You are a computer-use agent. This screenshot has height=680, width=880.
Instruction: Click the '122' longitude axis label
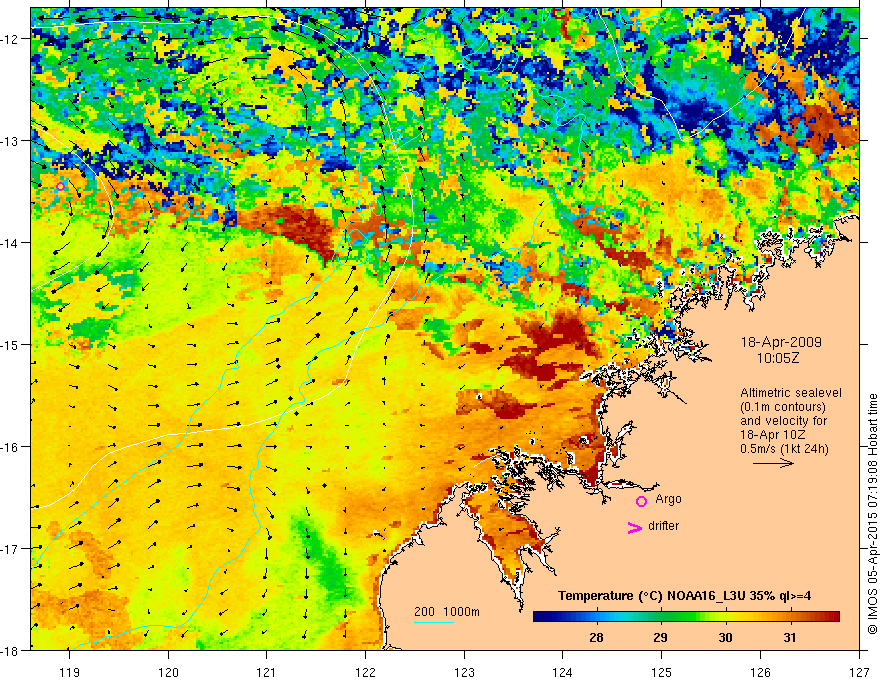coord(365,672)
